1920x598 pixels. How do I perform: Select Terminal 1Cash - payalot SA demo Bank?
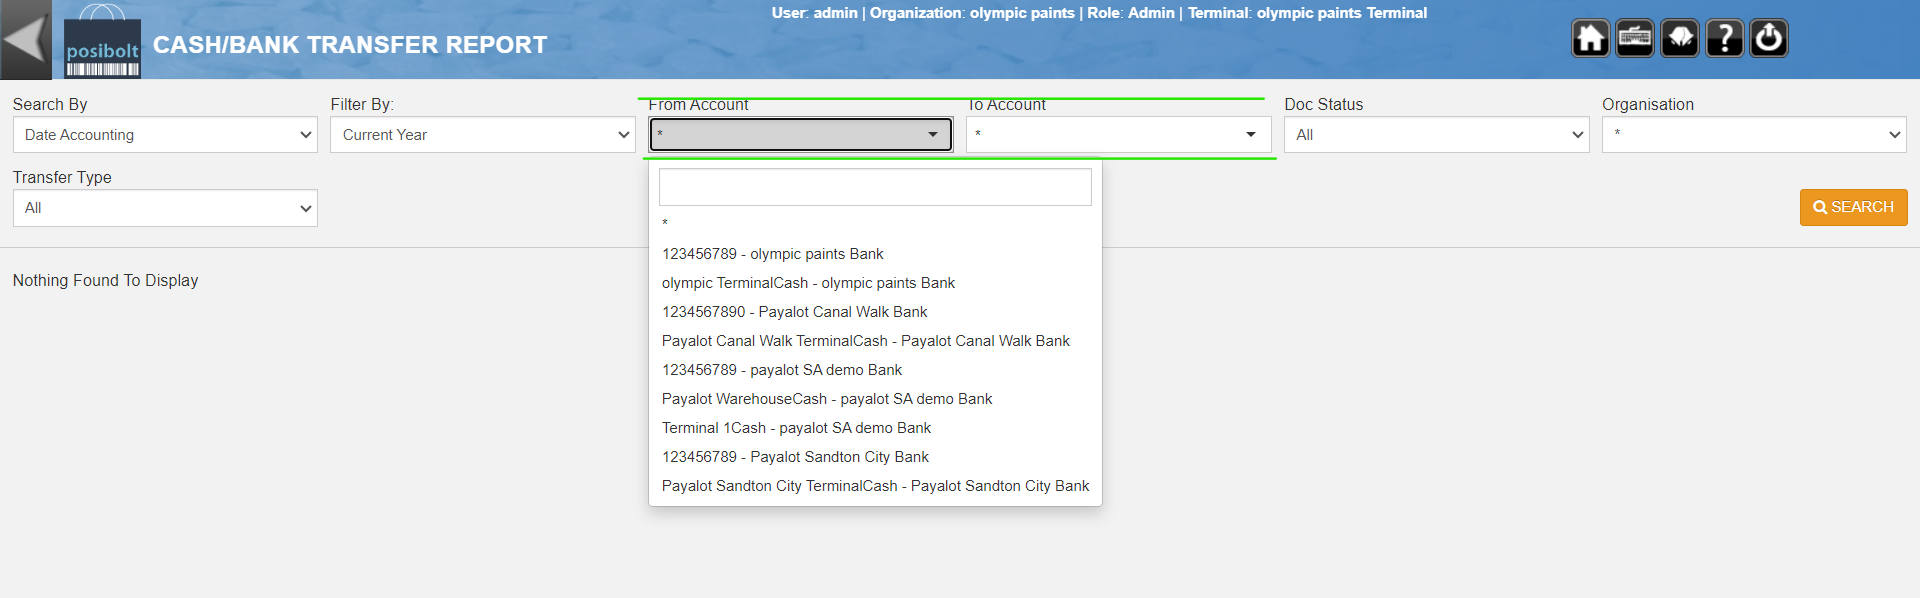875,428
